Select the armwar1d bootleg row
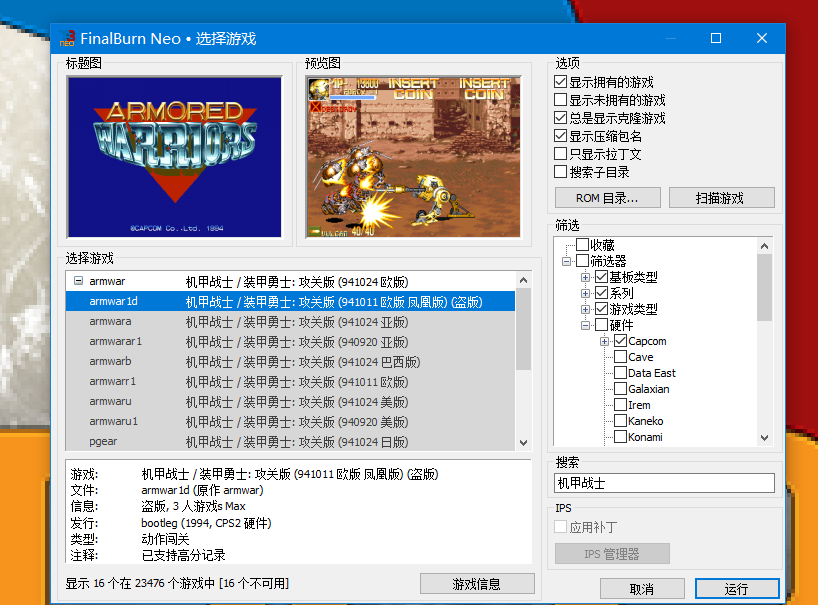The height and width of the screenshot is (605, 818). (290, 301)
